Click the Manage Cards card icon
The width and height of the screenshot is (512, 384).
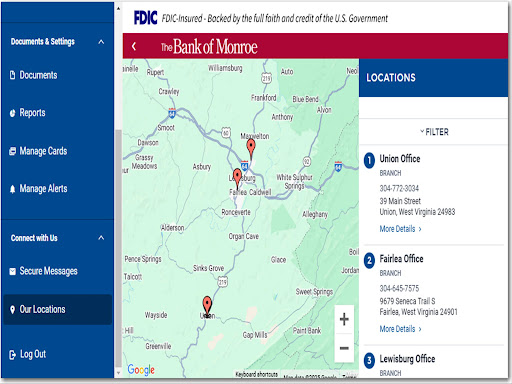coord(12,151)
